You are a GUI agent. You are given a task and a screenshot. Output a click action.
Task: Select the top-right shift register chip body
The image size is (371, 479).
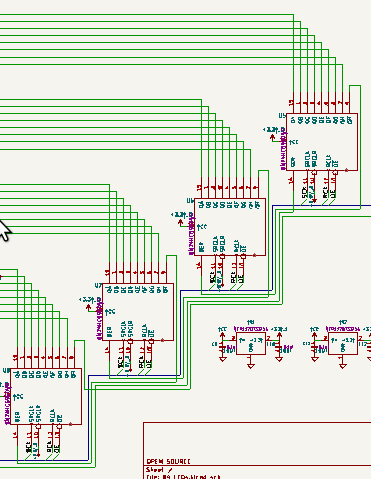[322, 142]
